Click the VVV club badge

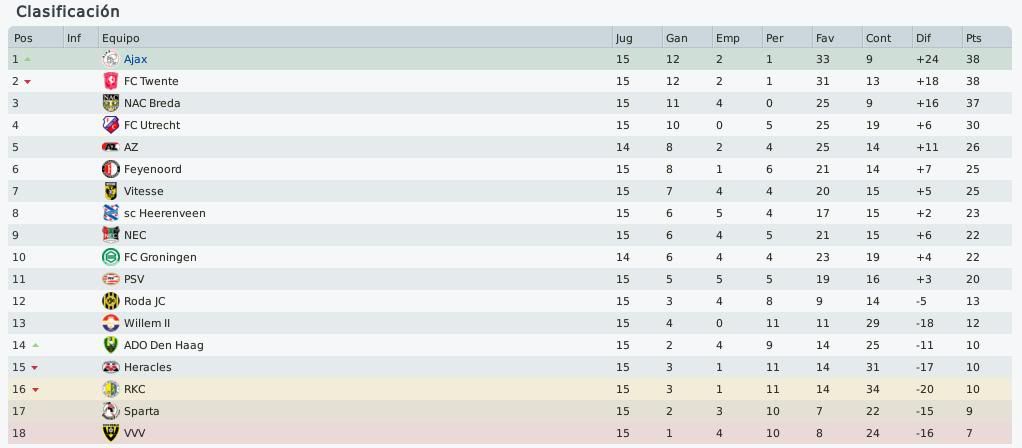pyautogui.click(x=110, y=433)
